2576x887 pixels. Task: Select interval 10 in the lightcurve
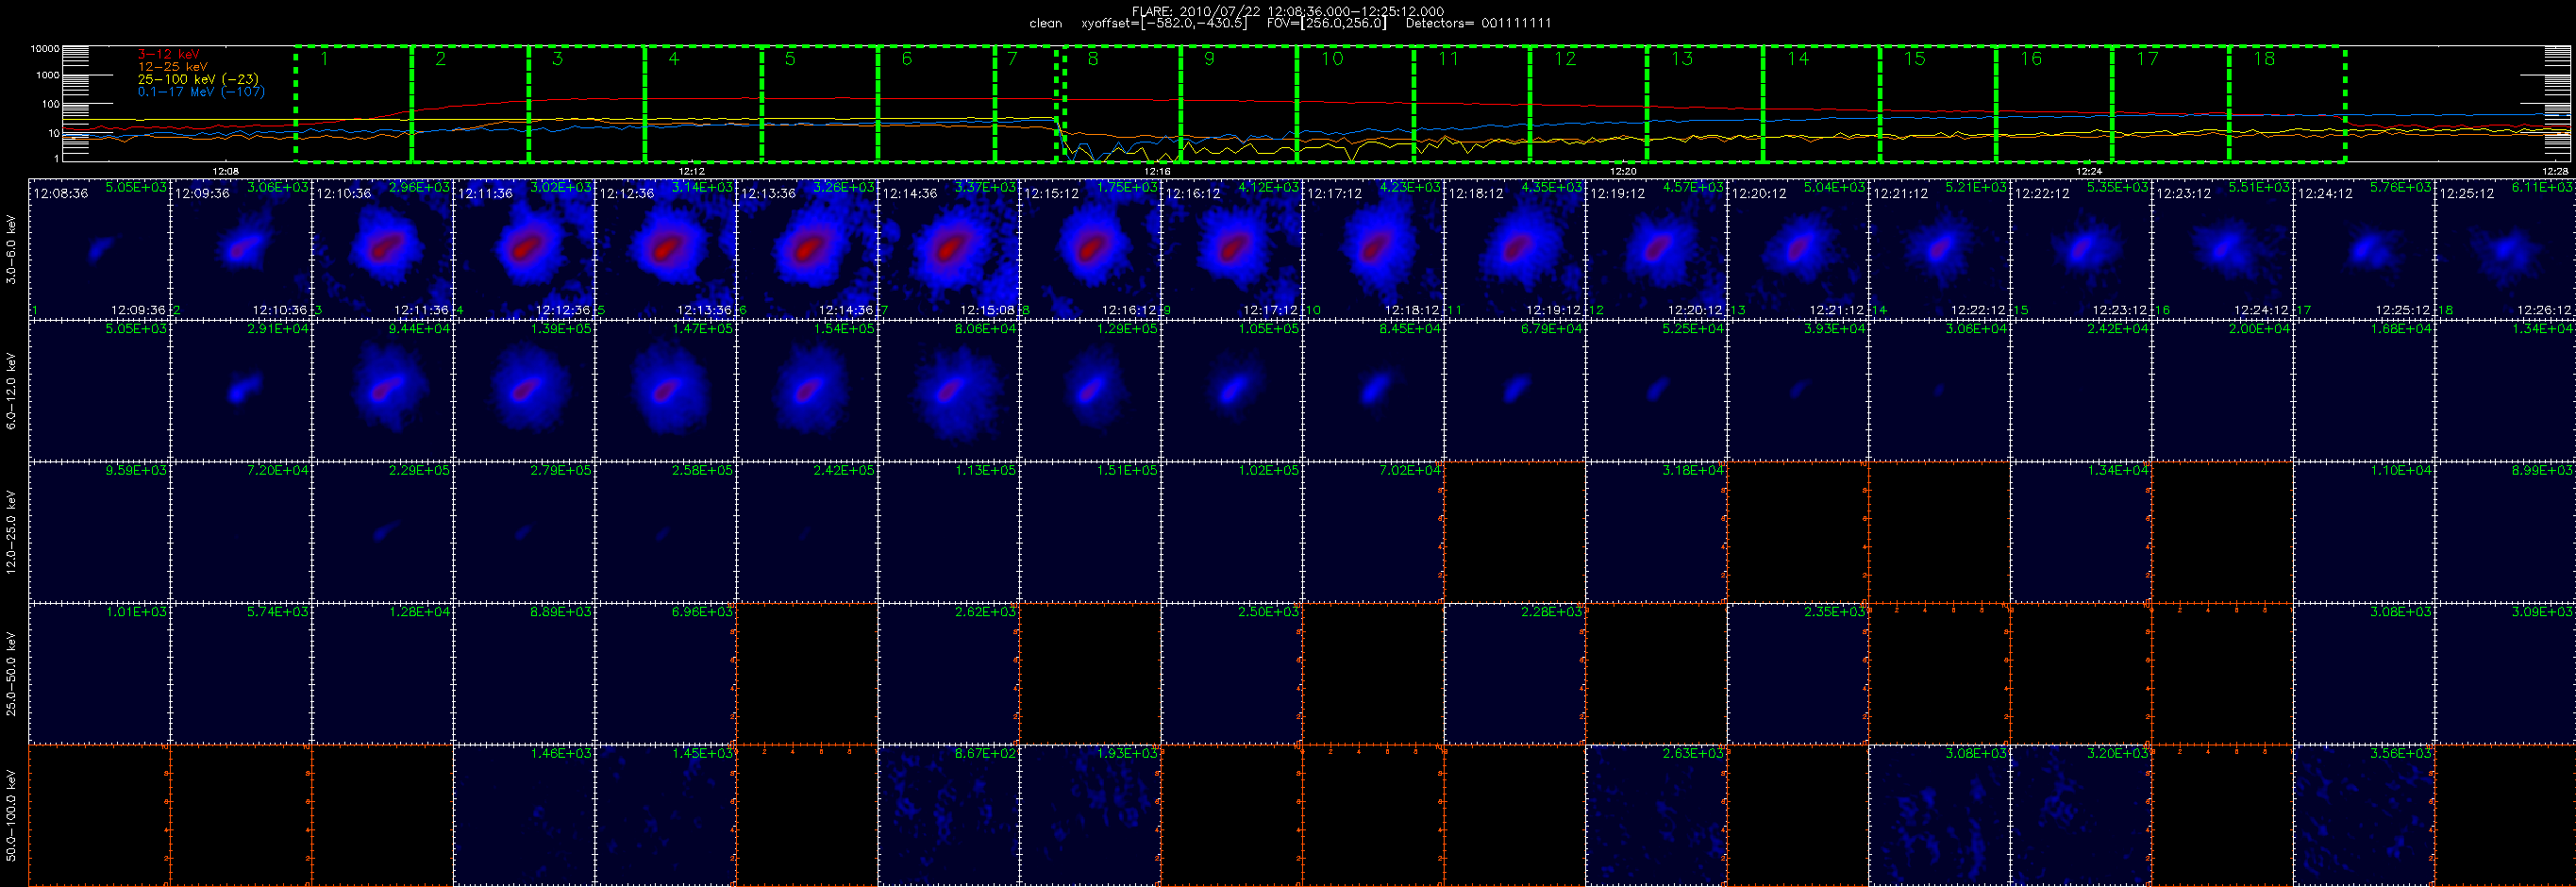point(1355,103)
